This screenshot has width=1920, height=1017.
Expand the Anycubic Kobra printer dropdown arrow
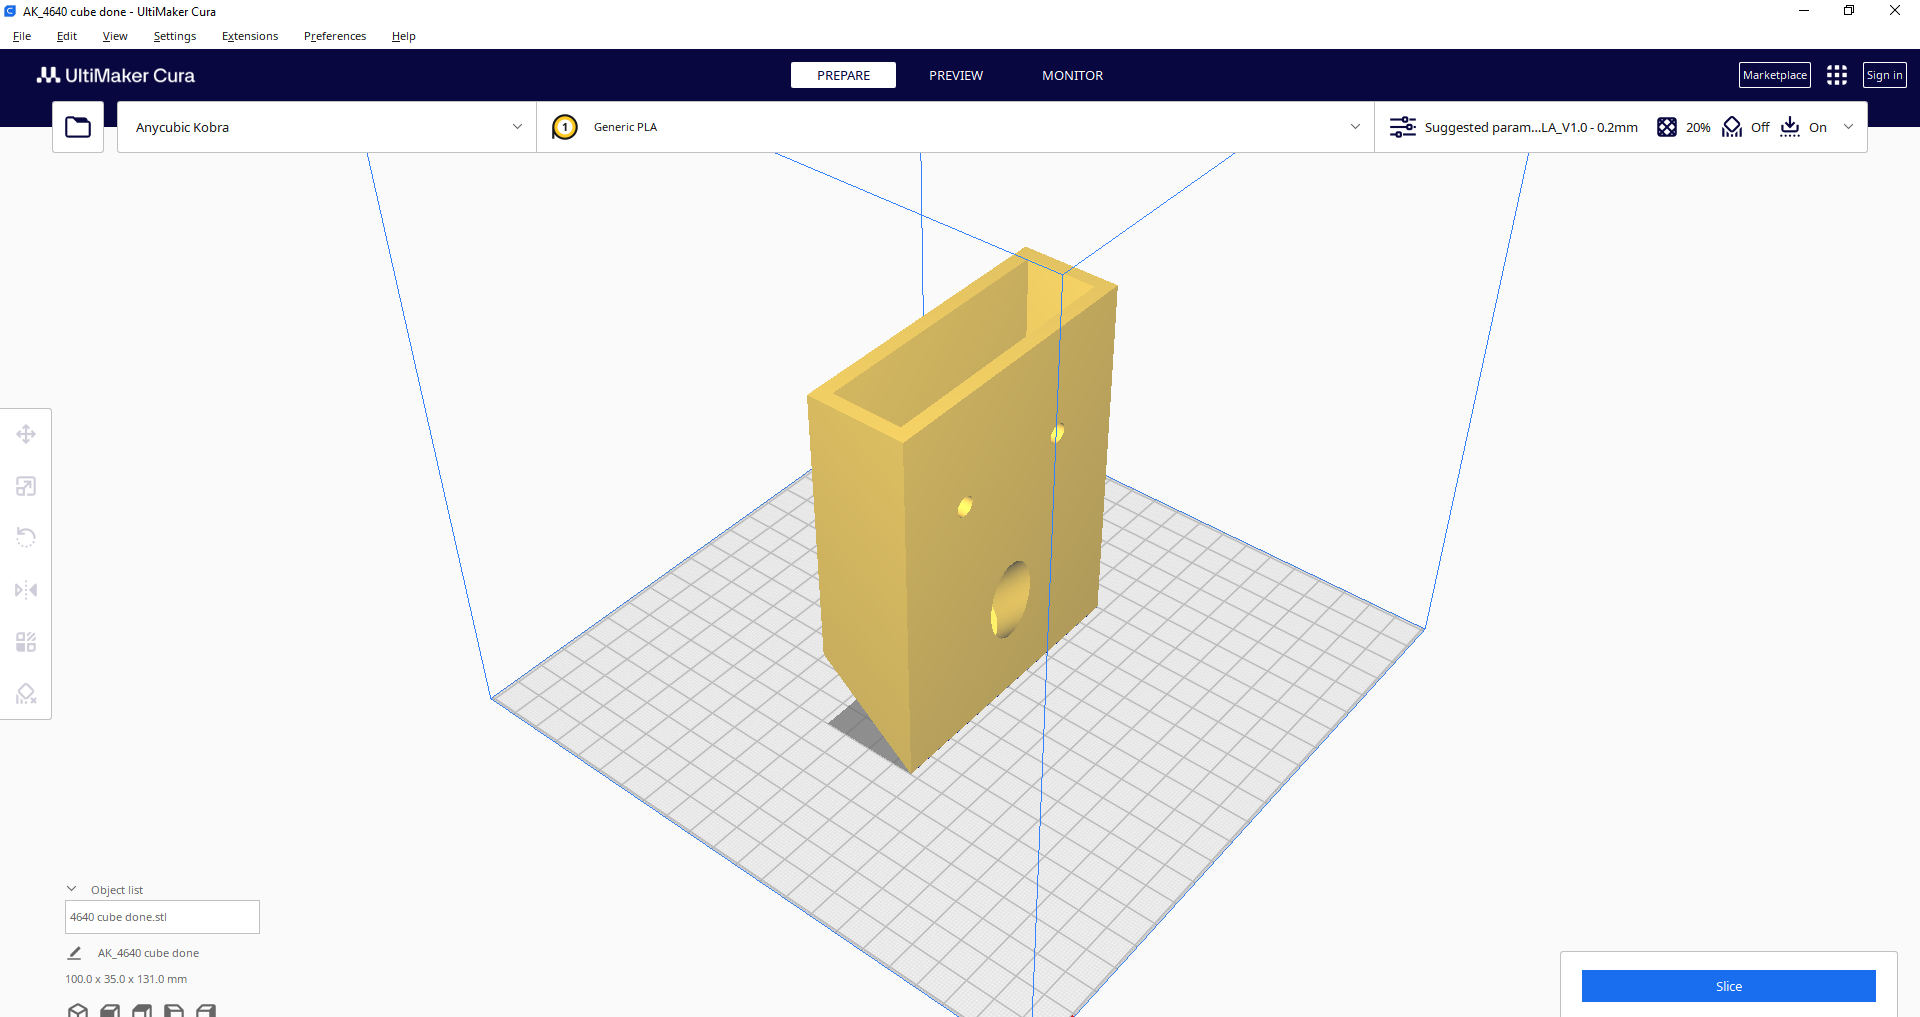(517, 127)
